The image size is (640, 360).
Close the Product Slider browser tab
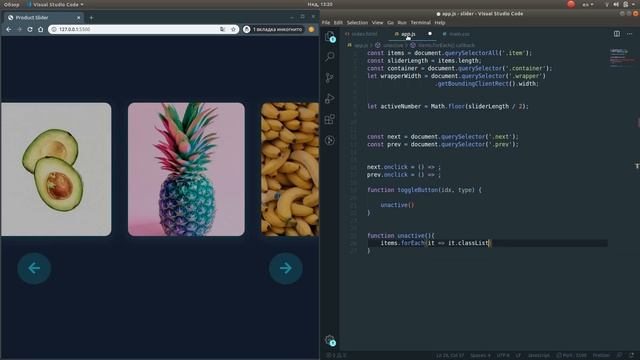(x=78, y=18)
